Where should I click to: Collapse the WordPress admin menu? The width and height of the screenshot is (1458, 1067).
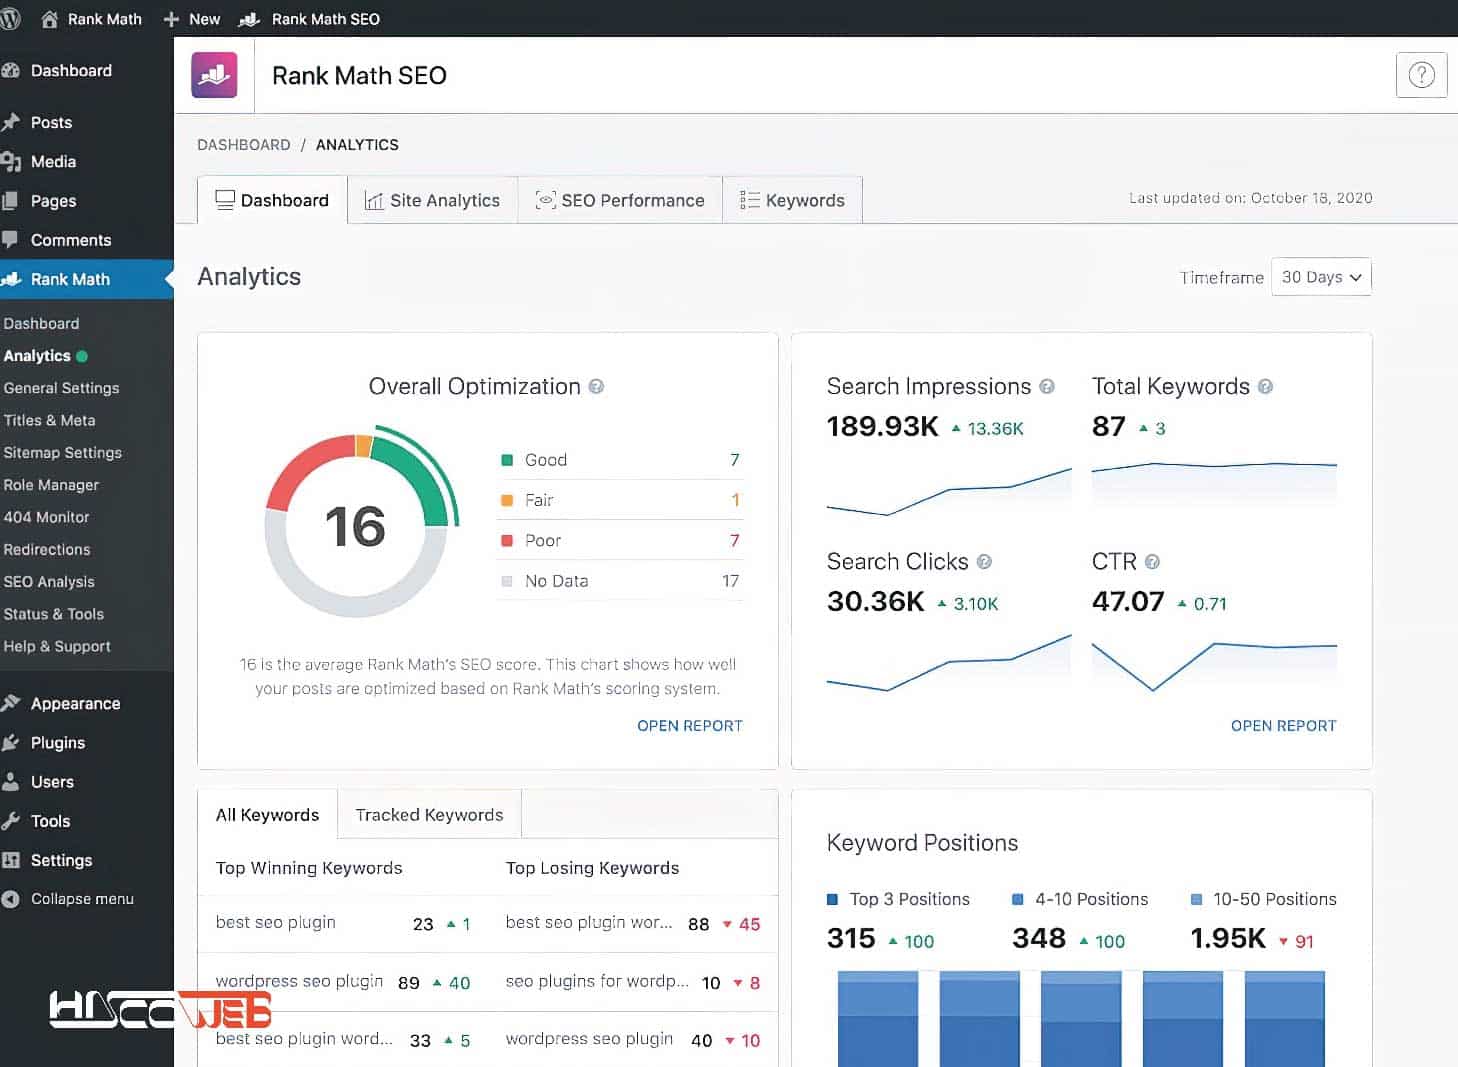click(68, 899)
